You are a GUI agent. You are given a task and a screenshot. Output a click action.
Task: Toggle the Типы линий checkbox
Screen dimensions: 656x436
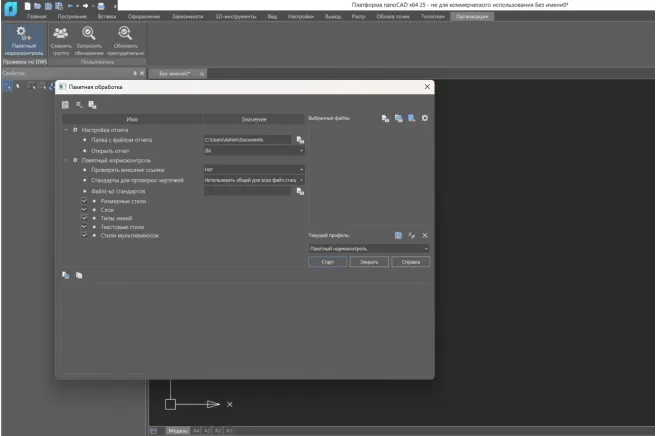coord(83,218)
